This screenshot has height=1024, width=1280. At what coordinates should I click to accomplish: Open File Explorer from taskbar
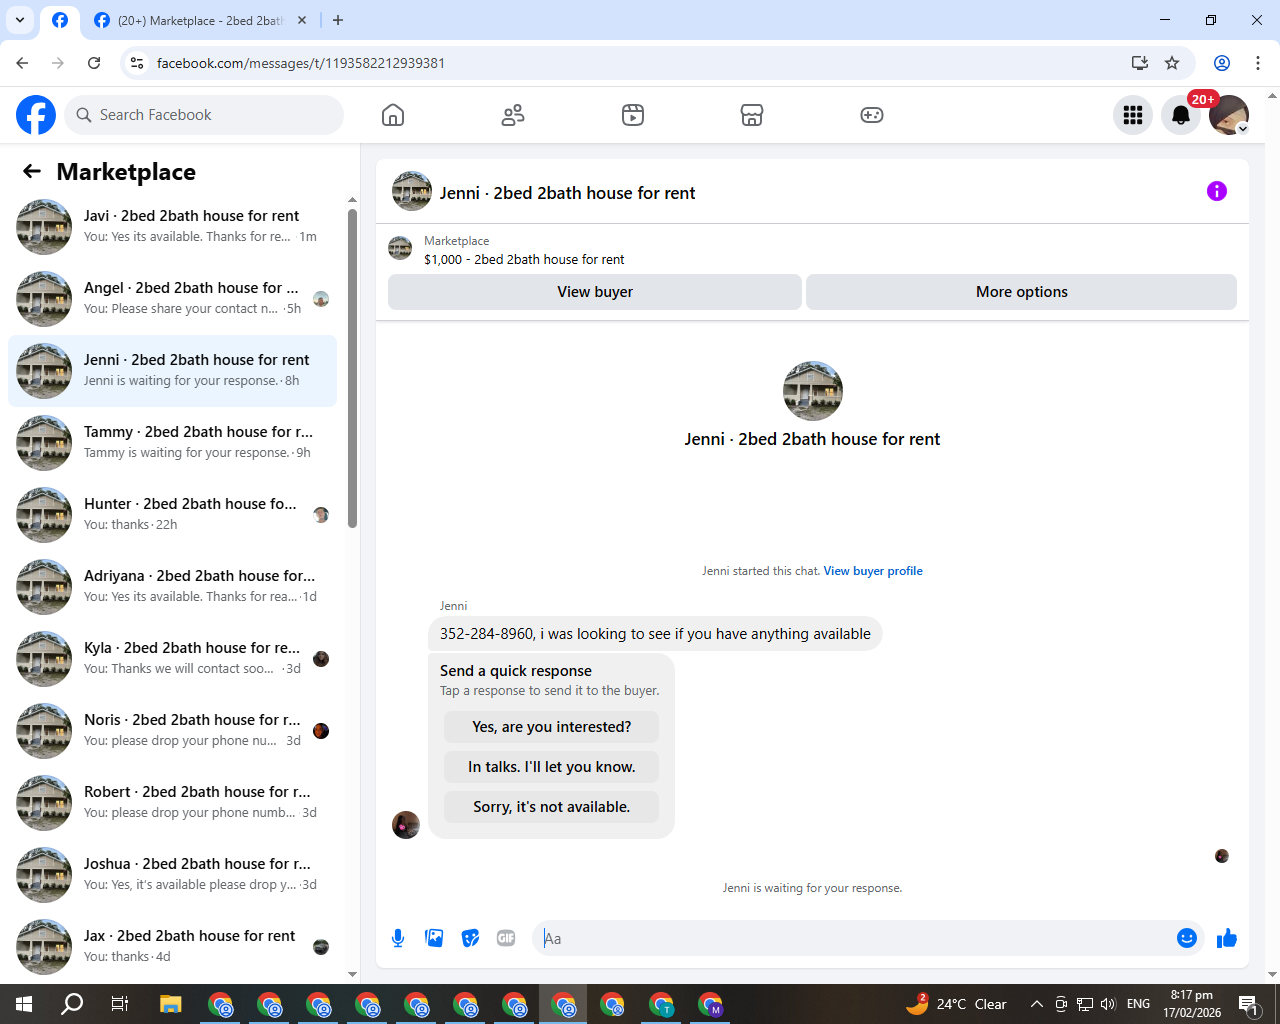[170, 1004]
